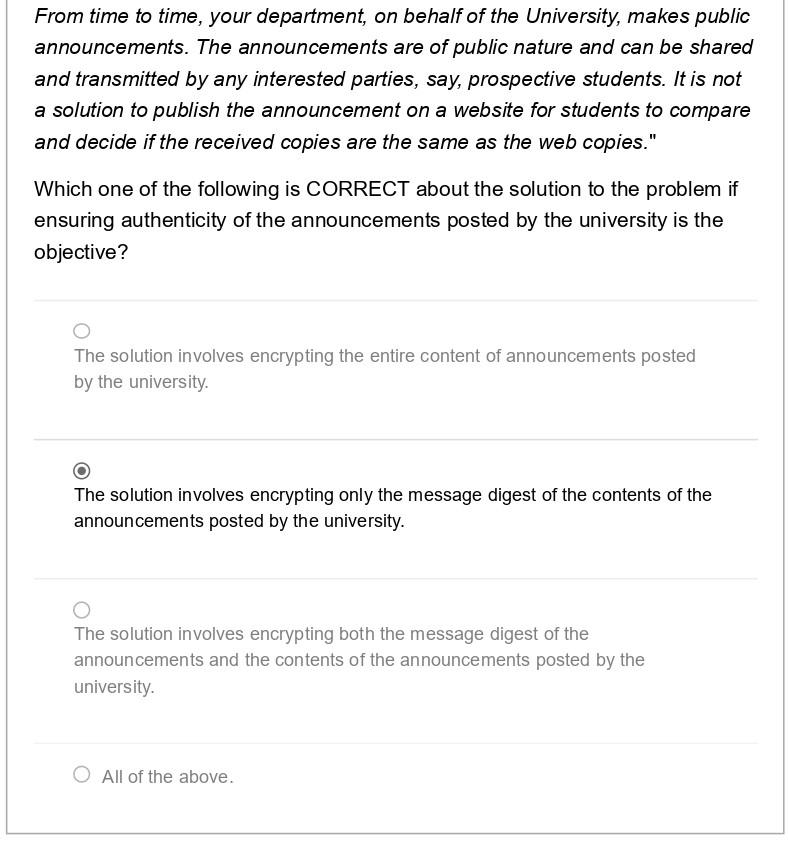This screenshot has width=788, height=843.
Task: Click the divider above the first option
Action: click(x=394, y=299)
